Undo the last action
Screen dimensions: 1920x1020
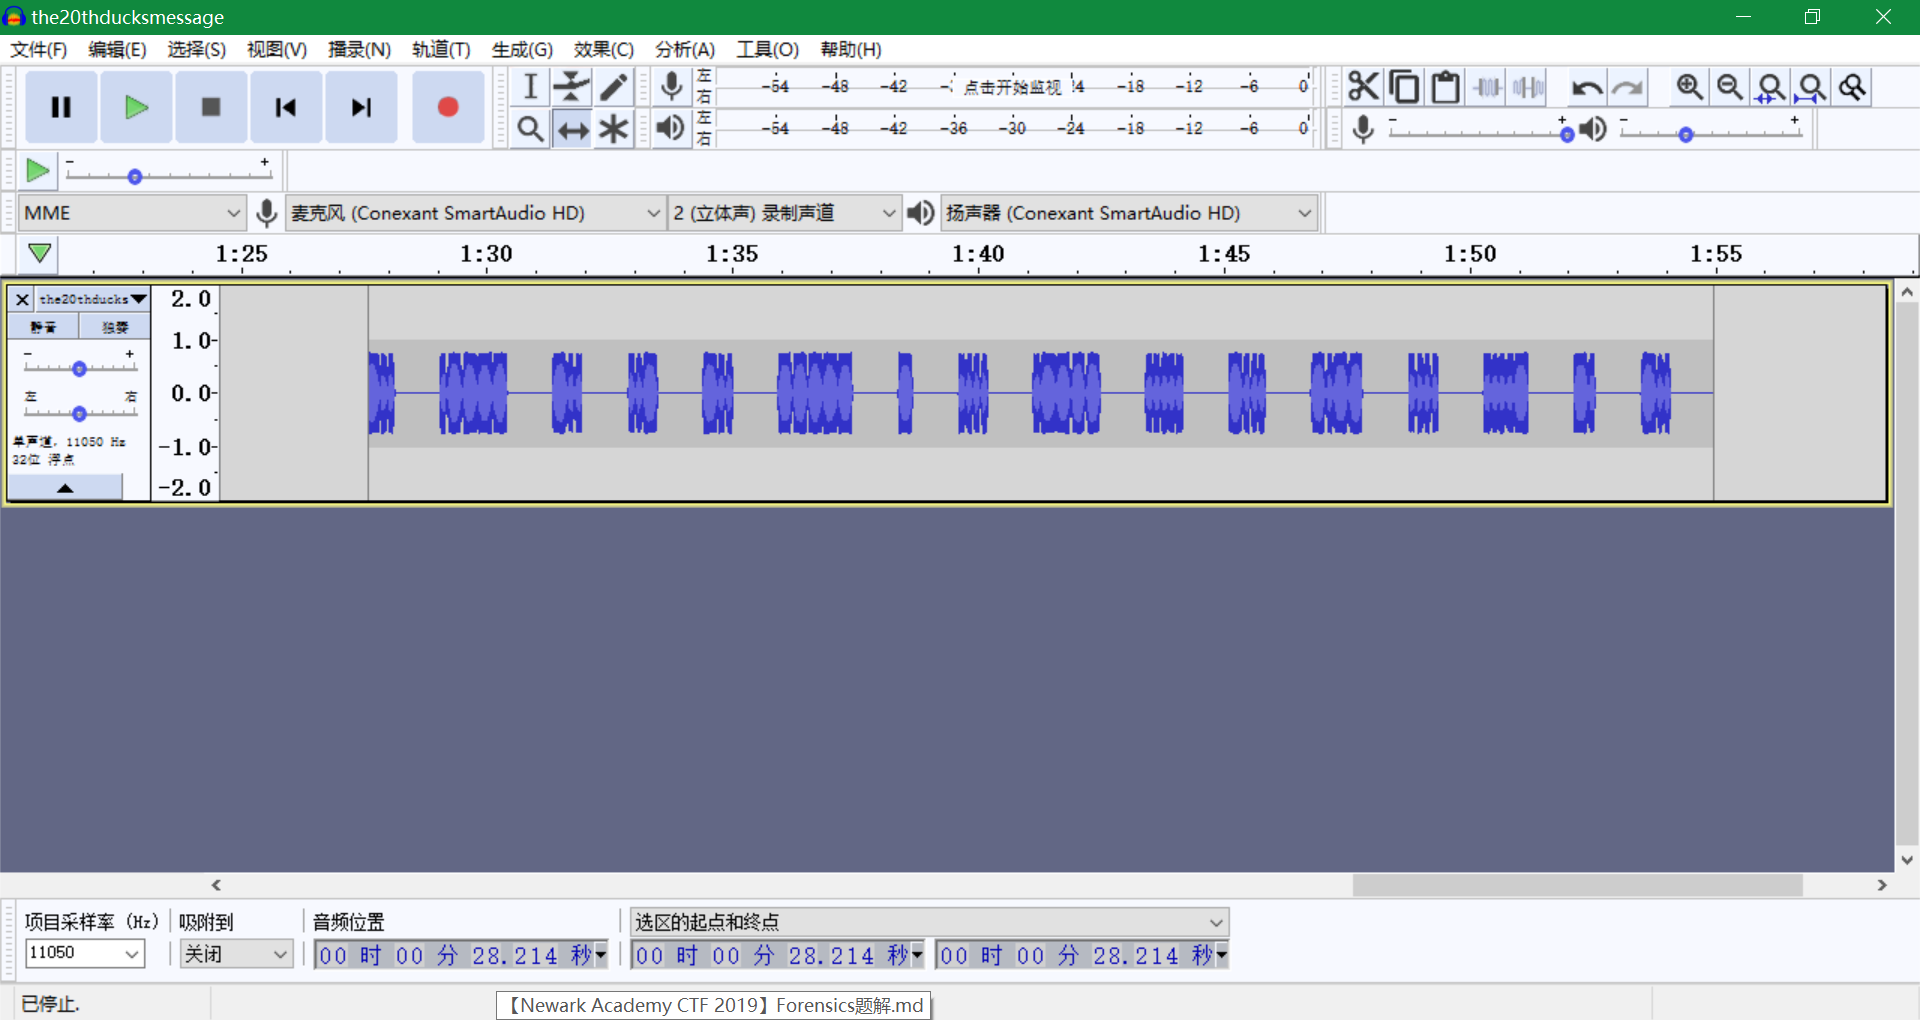coord(1586,88)
